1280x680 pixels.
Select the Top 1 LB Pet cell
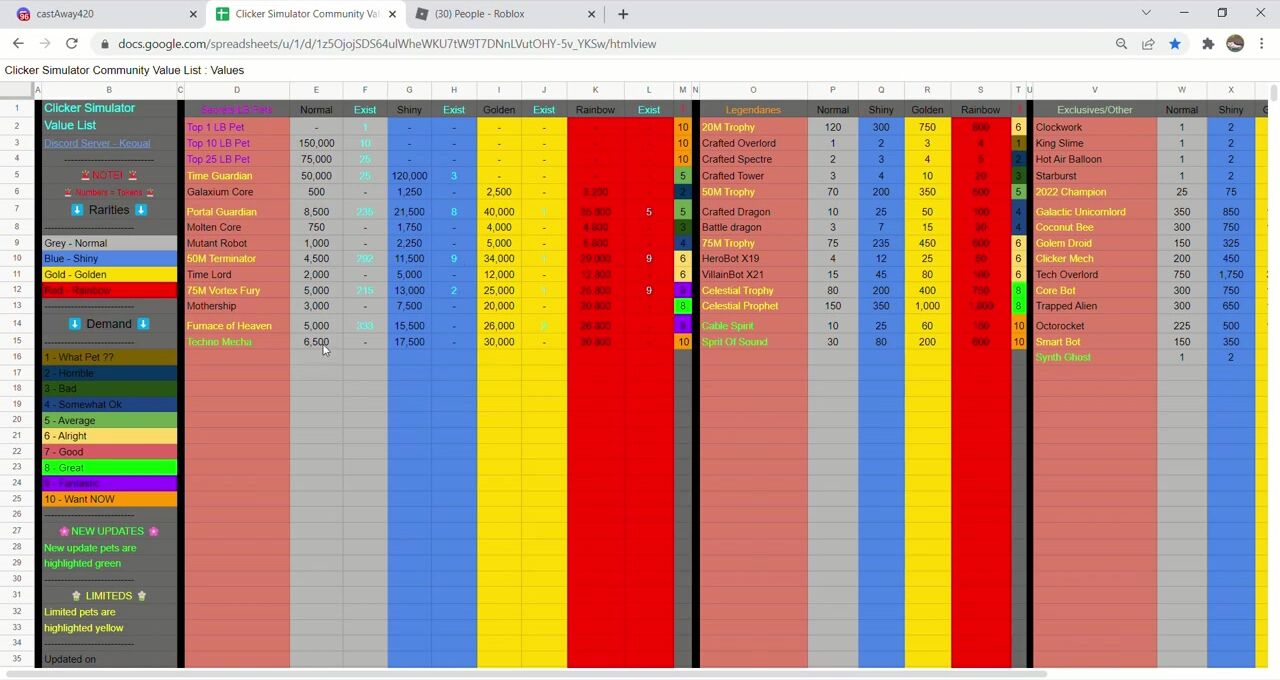237,127
